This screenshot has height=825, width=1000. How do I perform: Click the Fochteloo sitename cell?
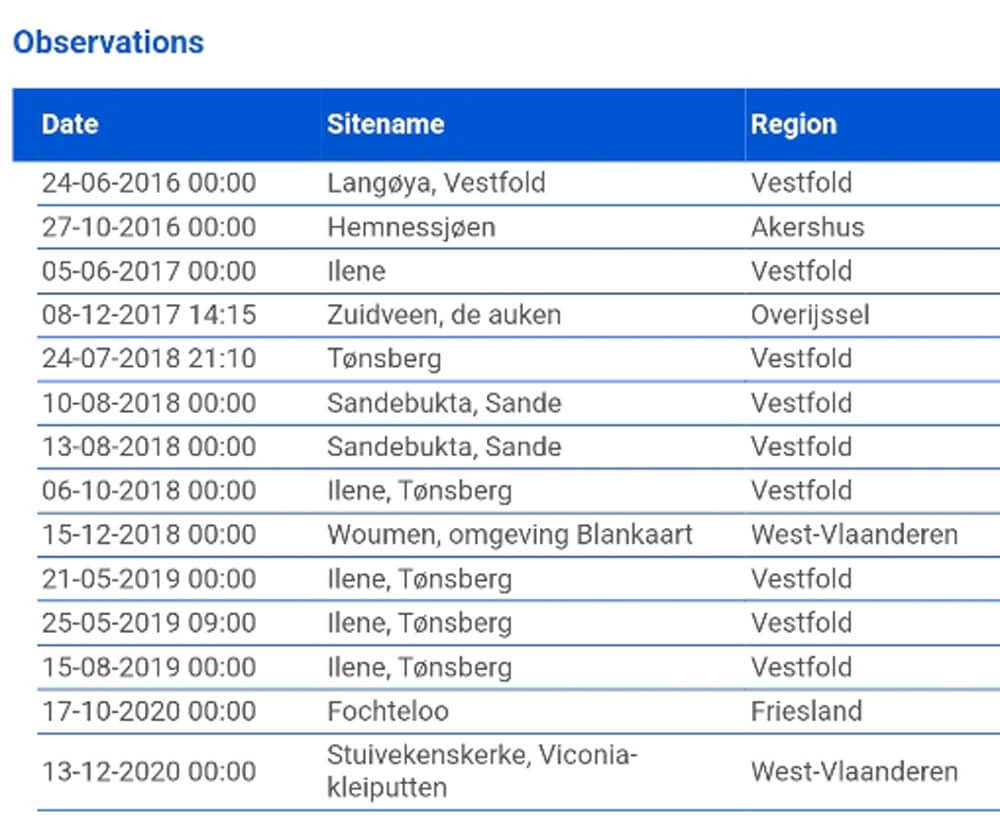click(x=388, y=712)
